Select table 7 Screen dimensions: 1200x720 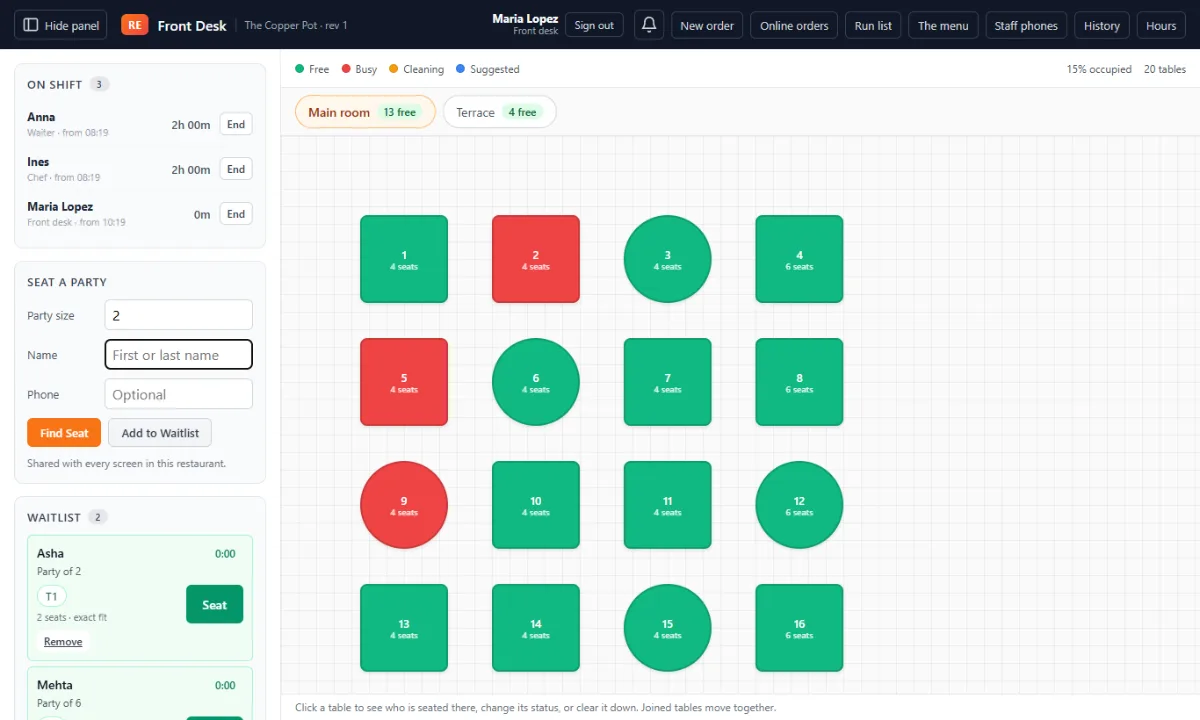pos(668,382)
